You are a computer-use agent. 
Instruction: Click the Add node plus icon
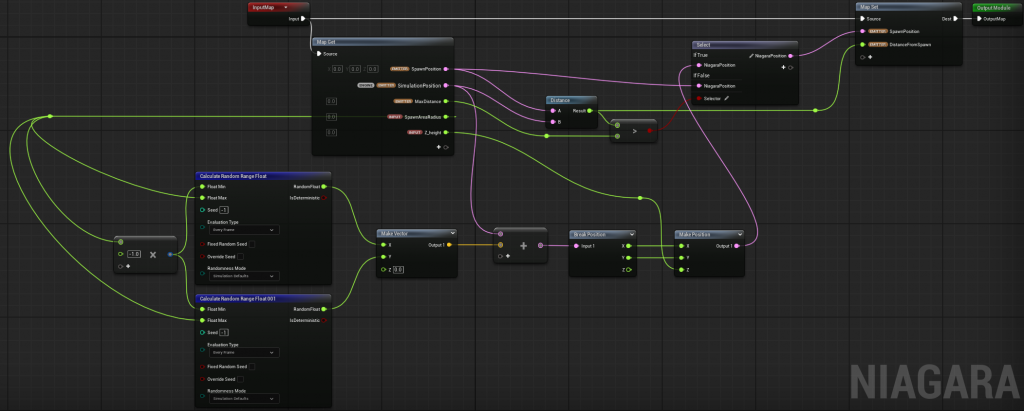coord(523,244)
